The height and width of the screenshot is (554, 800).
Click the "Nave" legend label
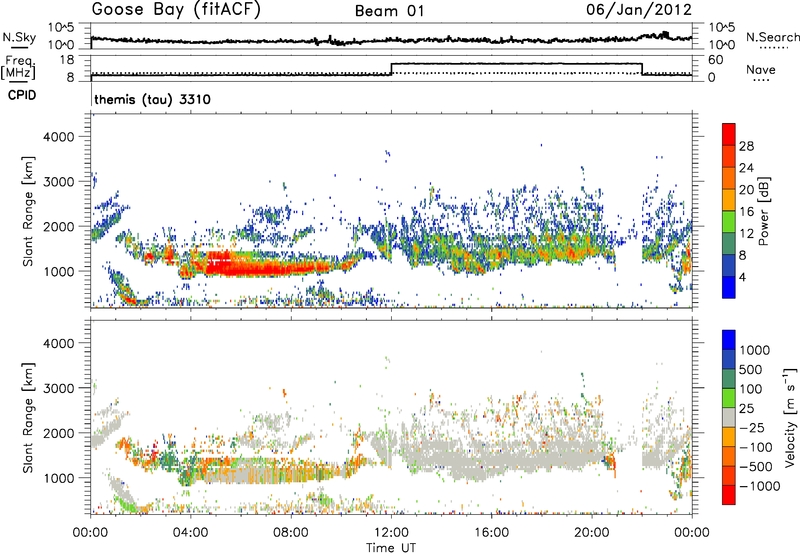(x=760, y=69)
